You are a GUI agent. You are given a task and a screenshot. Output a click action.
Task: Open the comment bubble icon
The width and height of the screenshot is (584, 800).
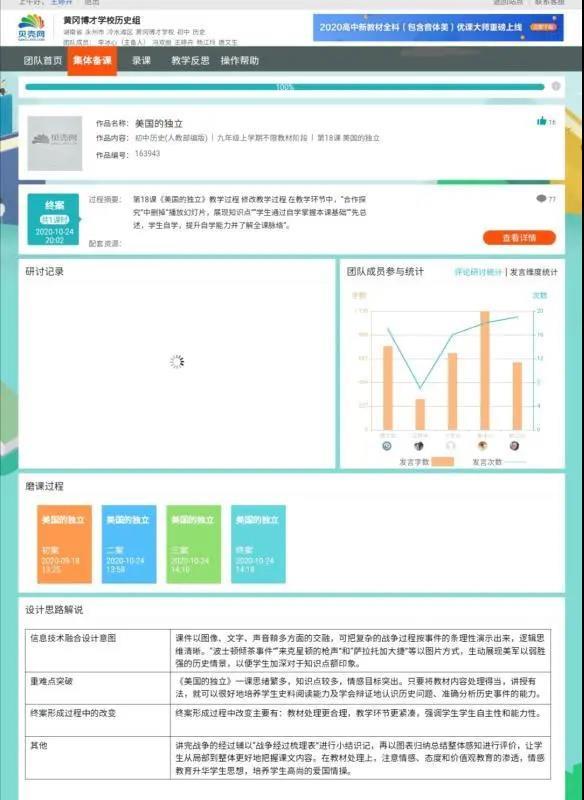point(541,198)
